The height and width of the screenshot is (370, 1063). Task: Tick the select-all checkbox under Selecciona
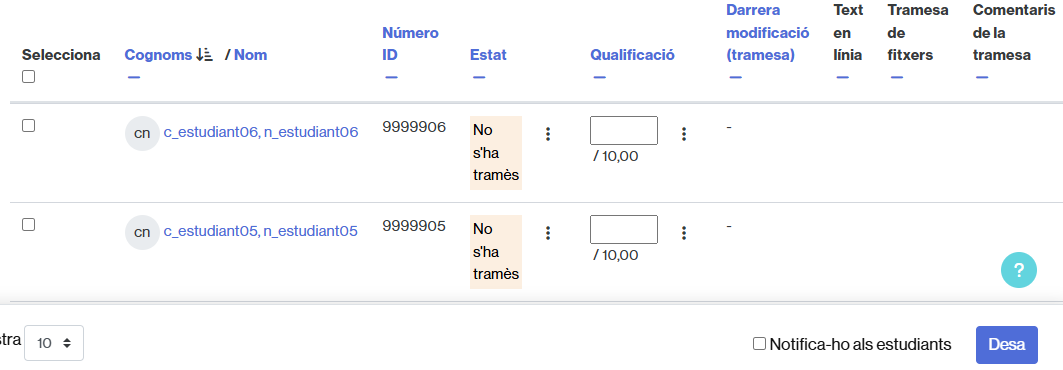pos(28,77)
